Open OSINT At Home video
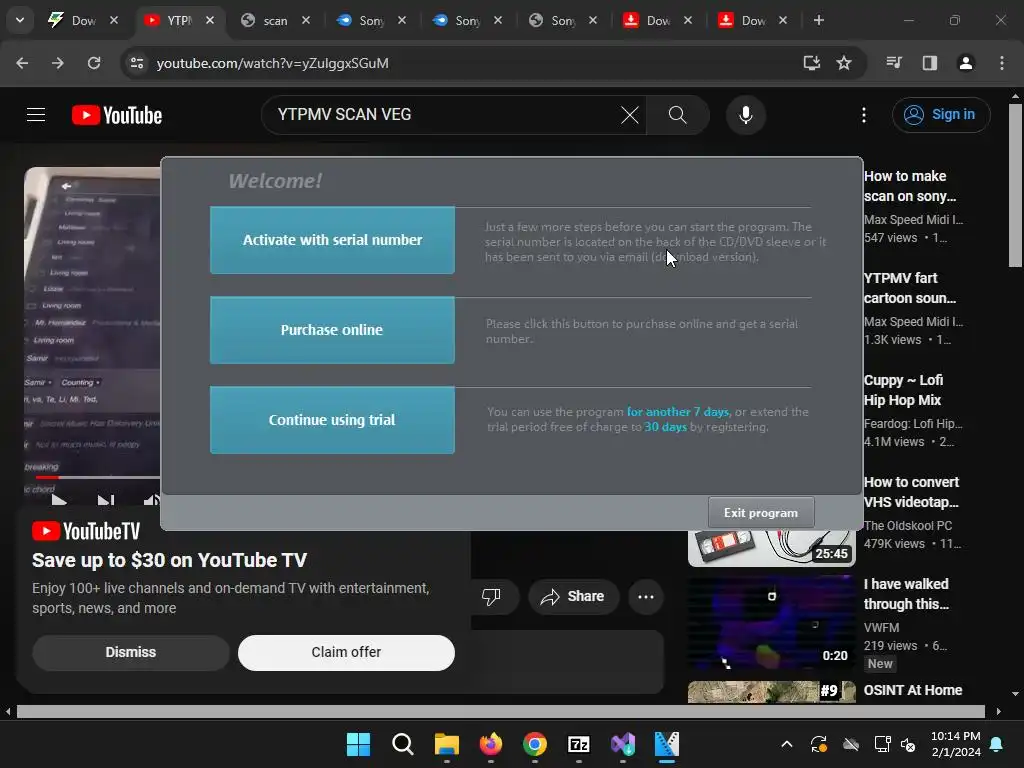The image size is (1024, 768). (x=912, y=690)
